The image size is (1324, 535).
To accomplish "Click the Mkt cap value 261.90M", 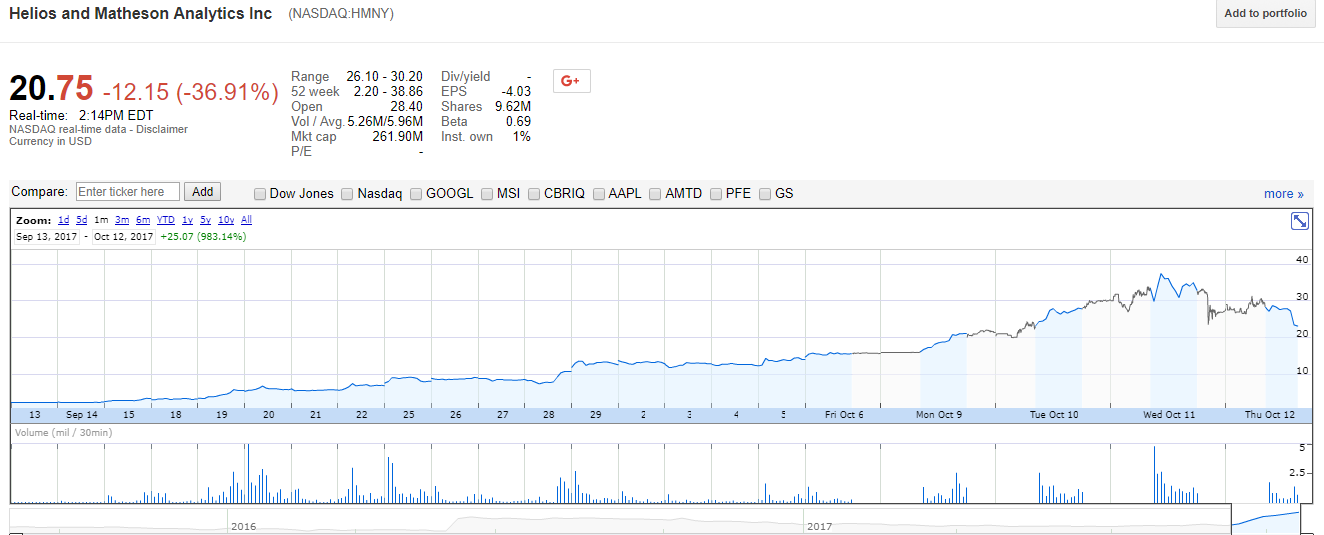I will point(397,137).
